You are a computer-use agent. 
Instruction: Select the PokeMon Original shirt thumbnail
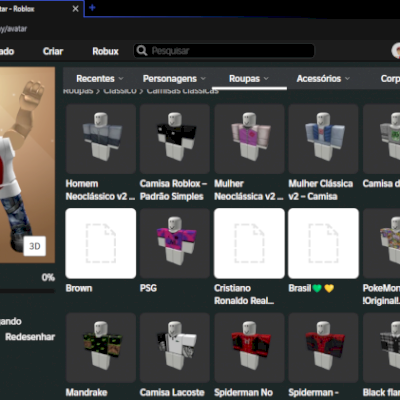coord(382,243)
